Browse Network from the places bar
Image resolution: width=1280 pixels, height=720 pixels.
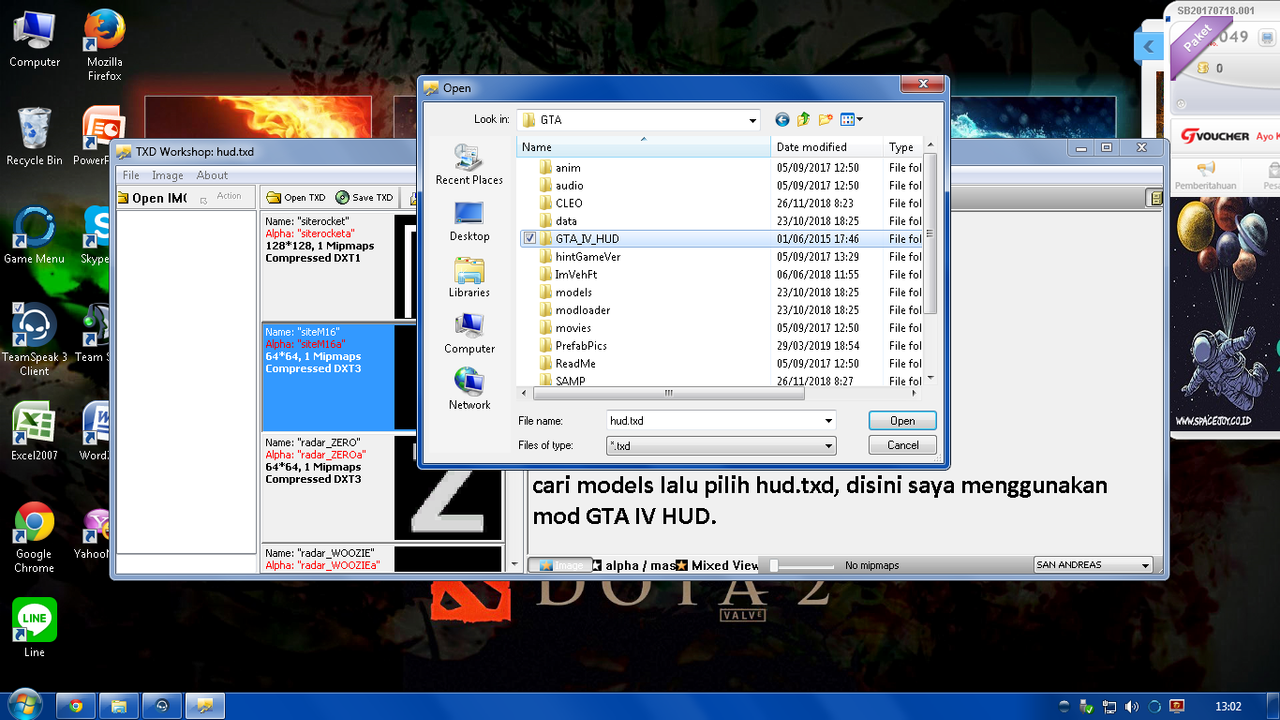point(469,389)
